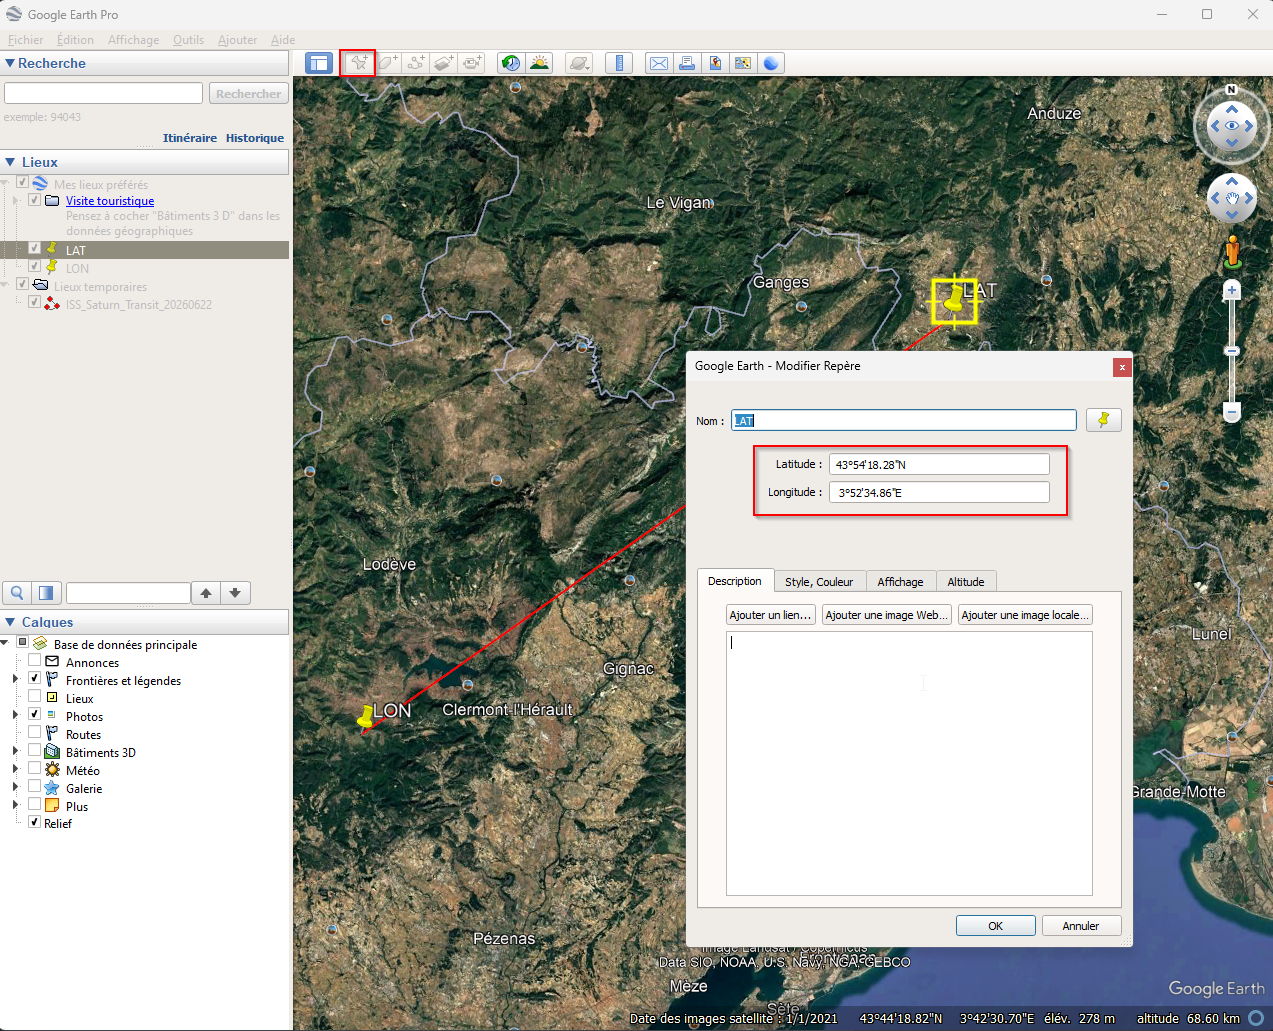
Task: Click Ajouter un lien button
Action: tap(770, 615)
